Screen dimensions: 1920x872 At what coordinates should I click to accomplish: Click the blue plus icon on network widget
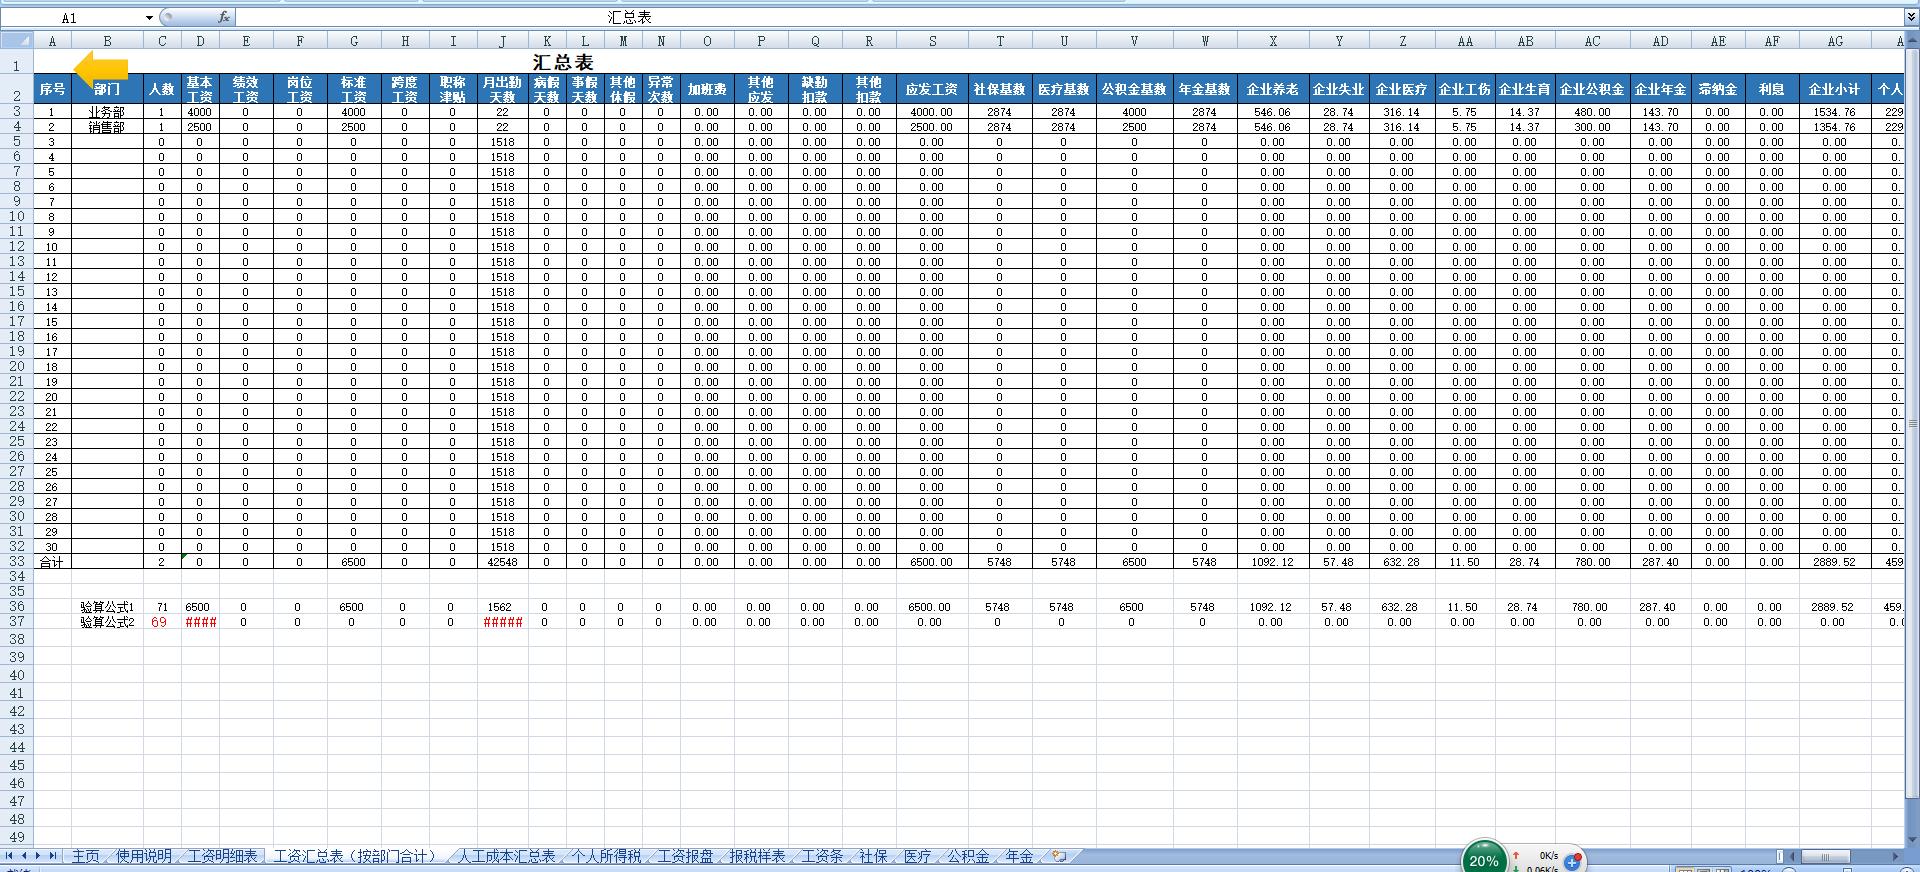tap(1572, 861)
